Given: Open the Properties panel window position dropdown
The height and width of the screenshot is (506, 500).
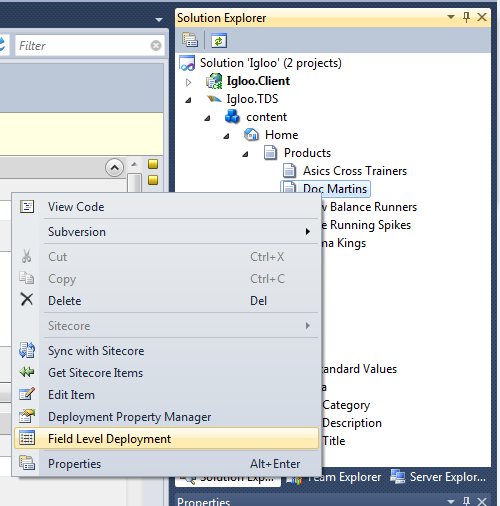Looking at the screenshot, I should (x=451, y=501).
